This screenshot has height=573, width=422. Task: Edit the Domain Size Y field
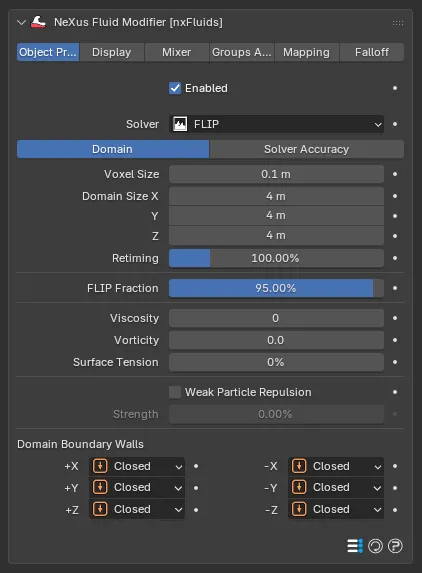tap(276, 216)
